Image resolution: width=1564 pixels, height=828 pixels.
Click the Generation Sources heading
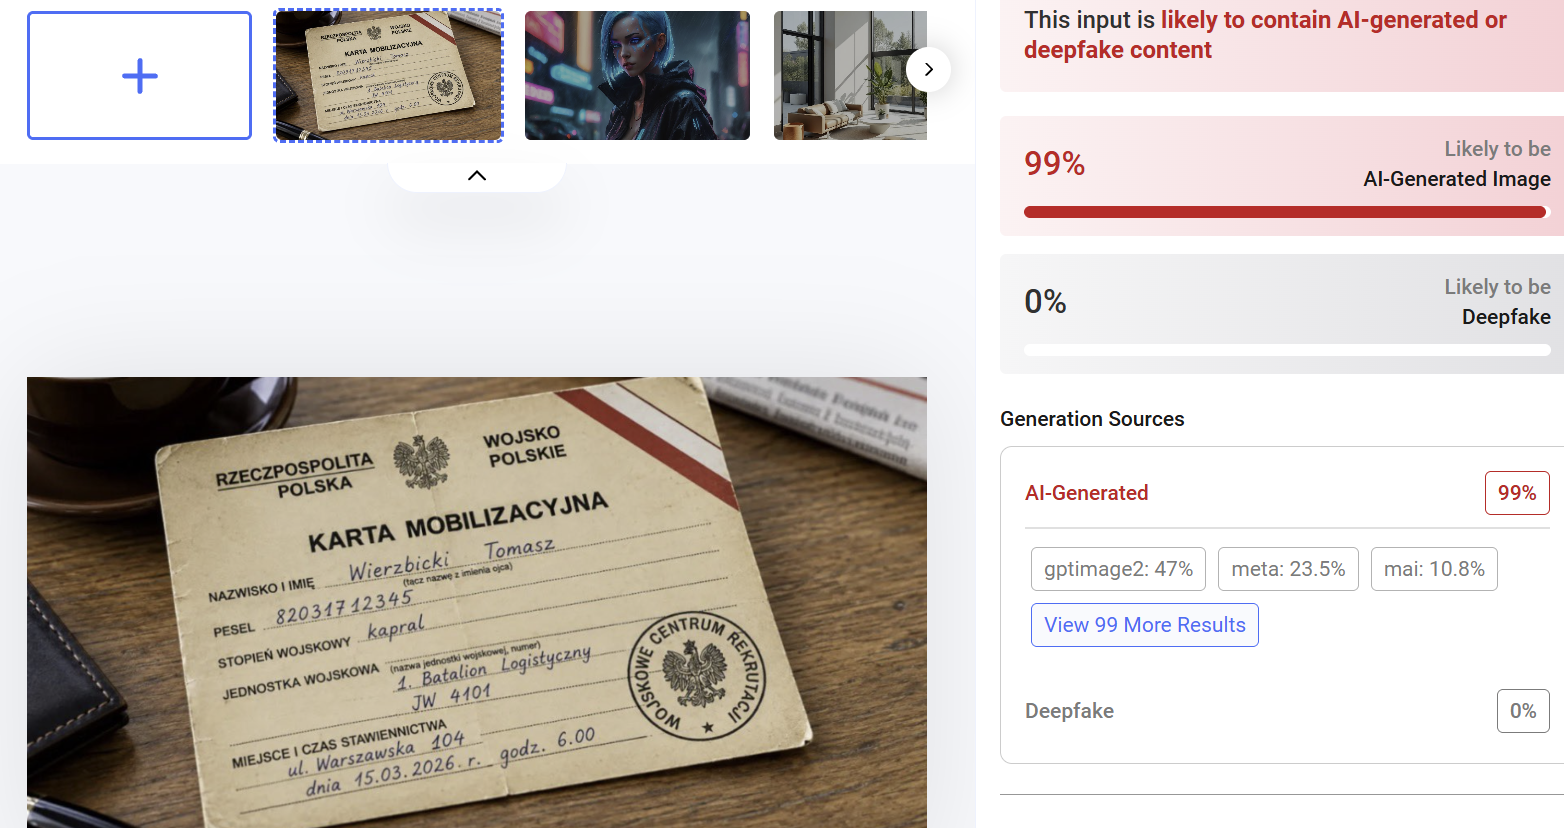[1092, 419]
